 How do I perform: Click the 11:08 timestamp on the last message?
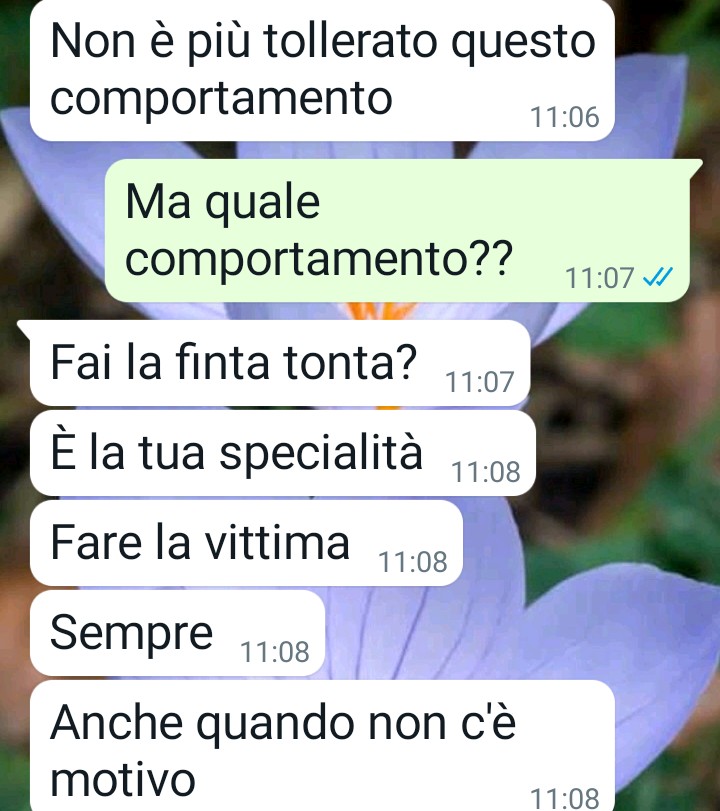(x=565, y=798)
